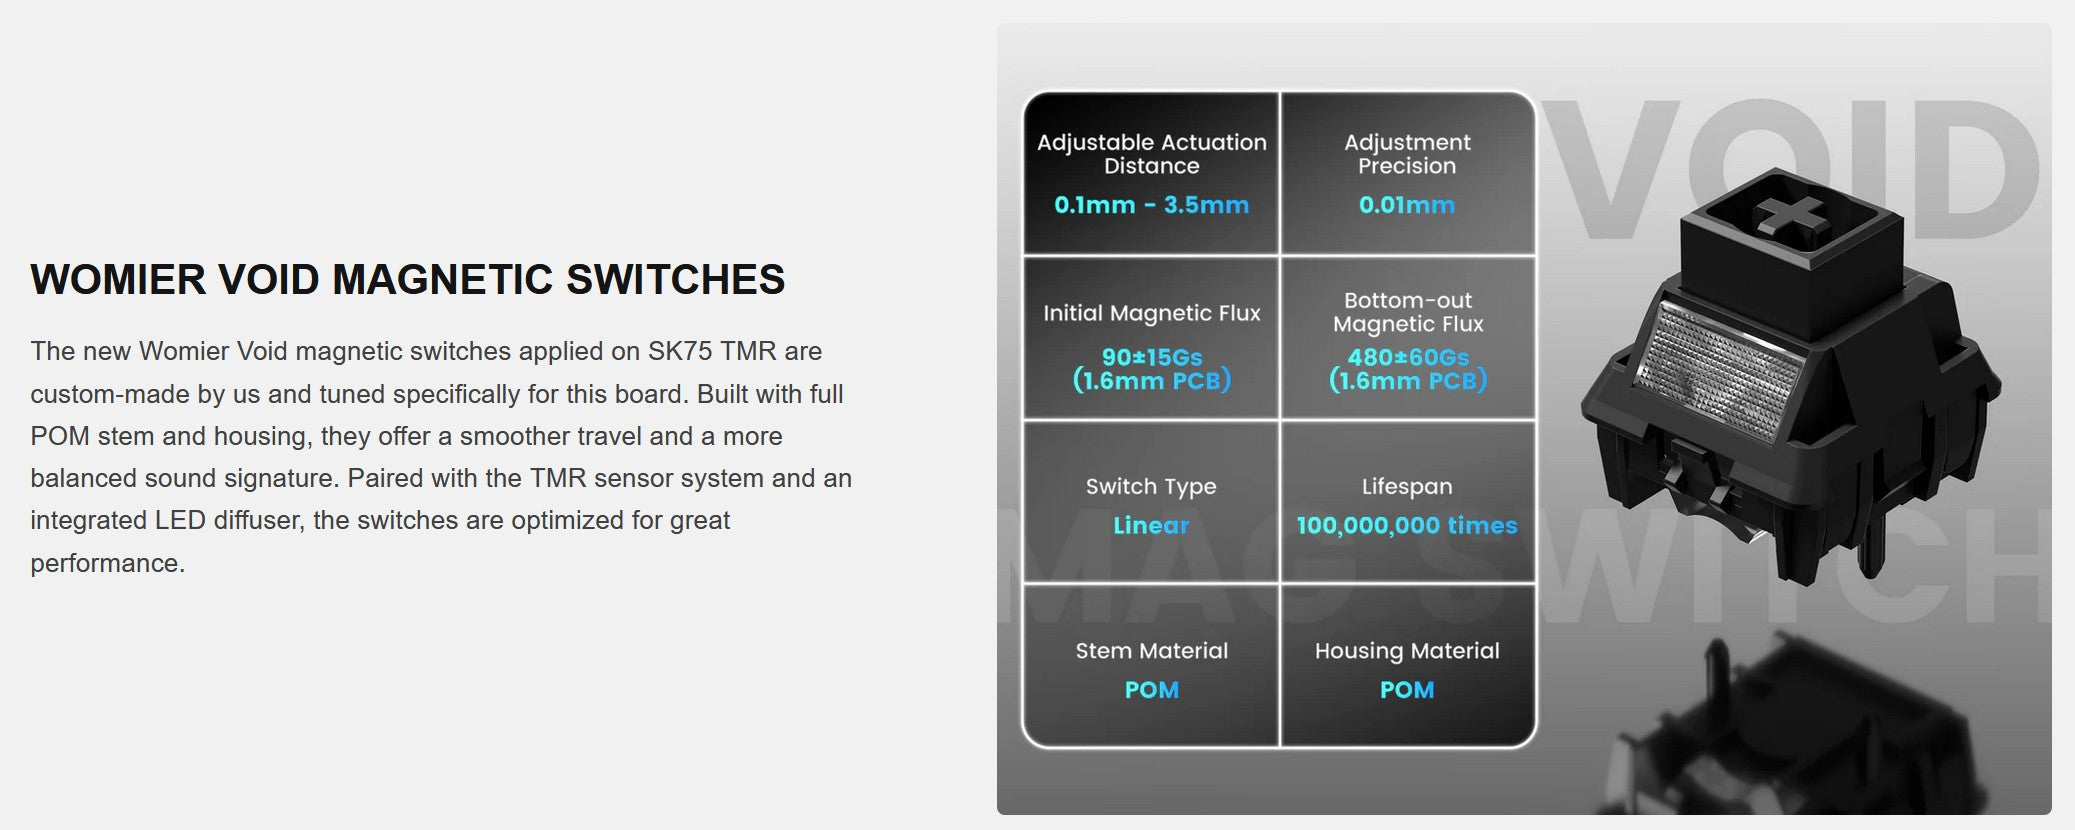Select the Lifespan 100,000,000 times cell
The height and width of the screenshot is (830, 2075).
pyautogui.click(x=1407, y=503)
